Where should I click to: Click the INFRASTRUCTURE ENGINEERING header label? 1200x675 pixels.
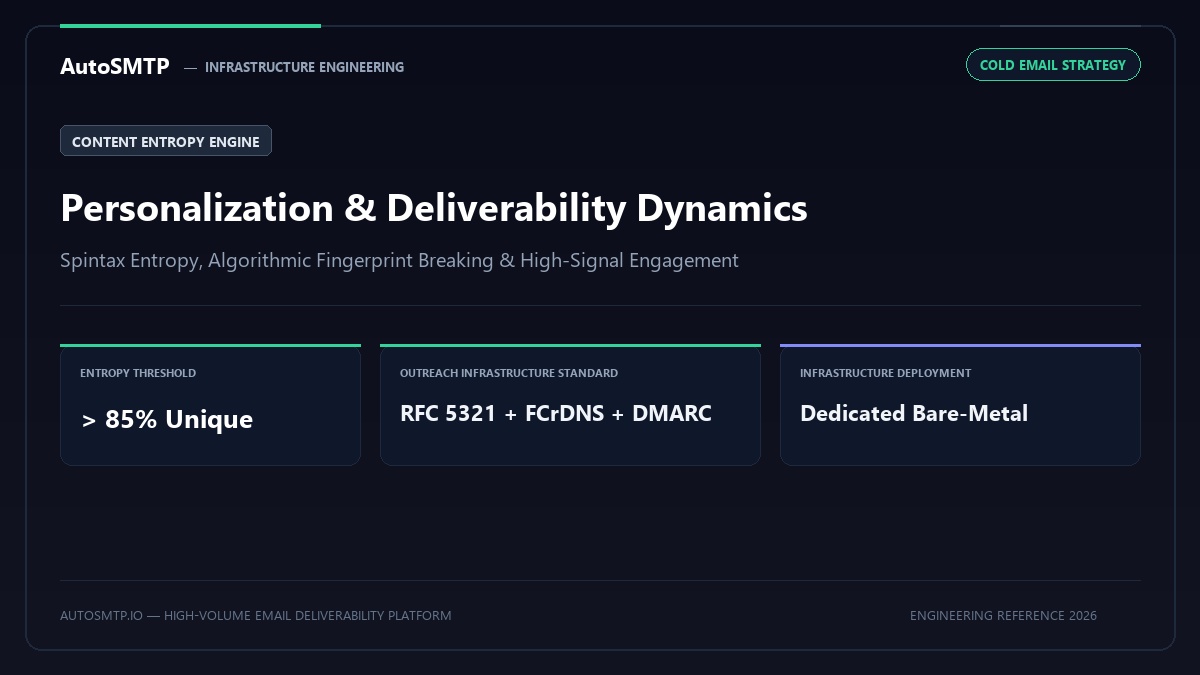coord(304,67)
